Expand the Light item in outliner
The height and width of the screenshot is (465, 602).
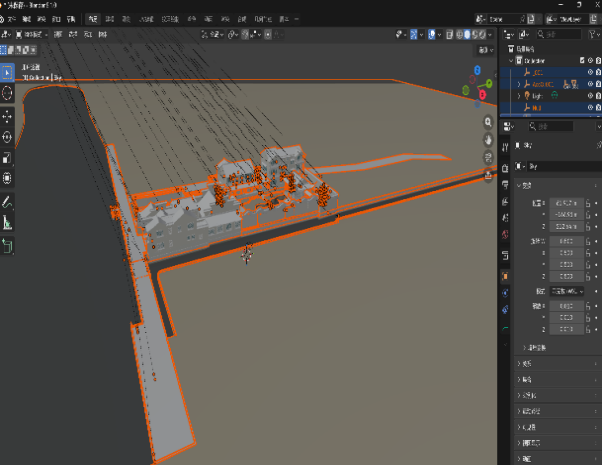(x=518, y=96)
